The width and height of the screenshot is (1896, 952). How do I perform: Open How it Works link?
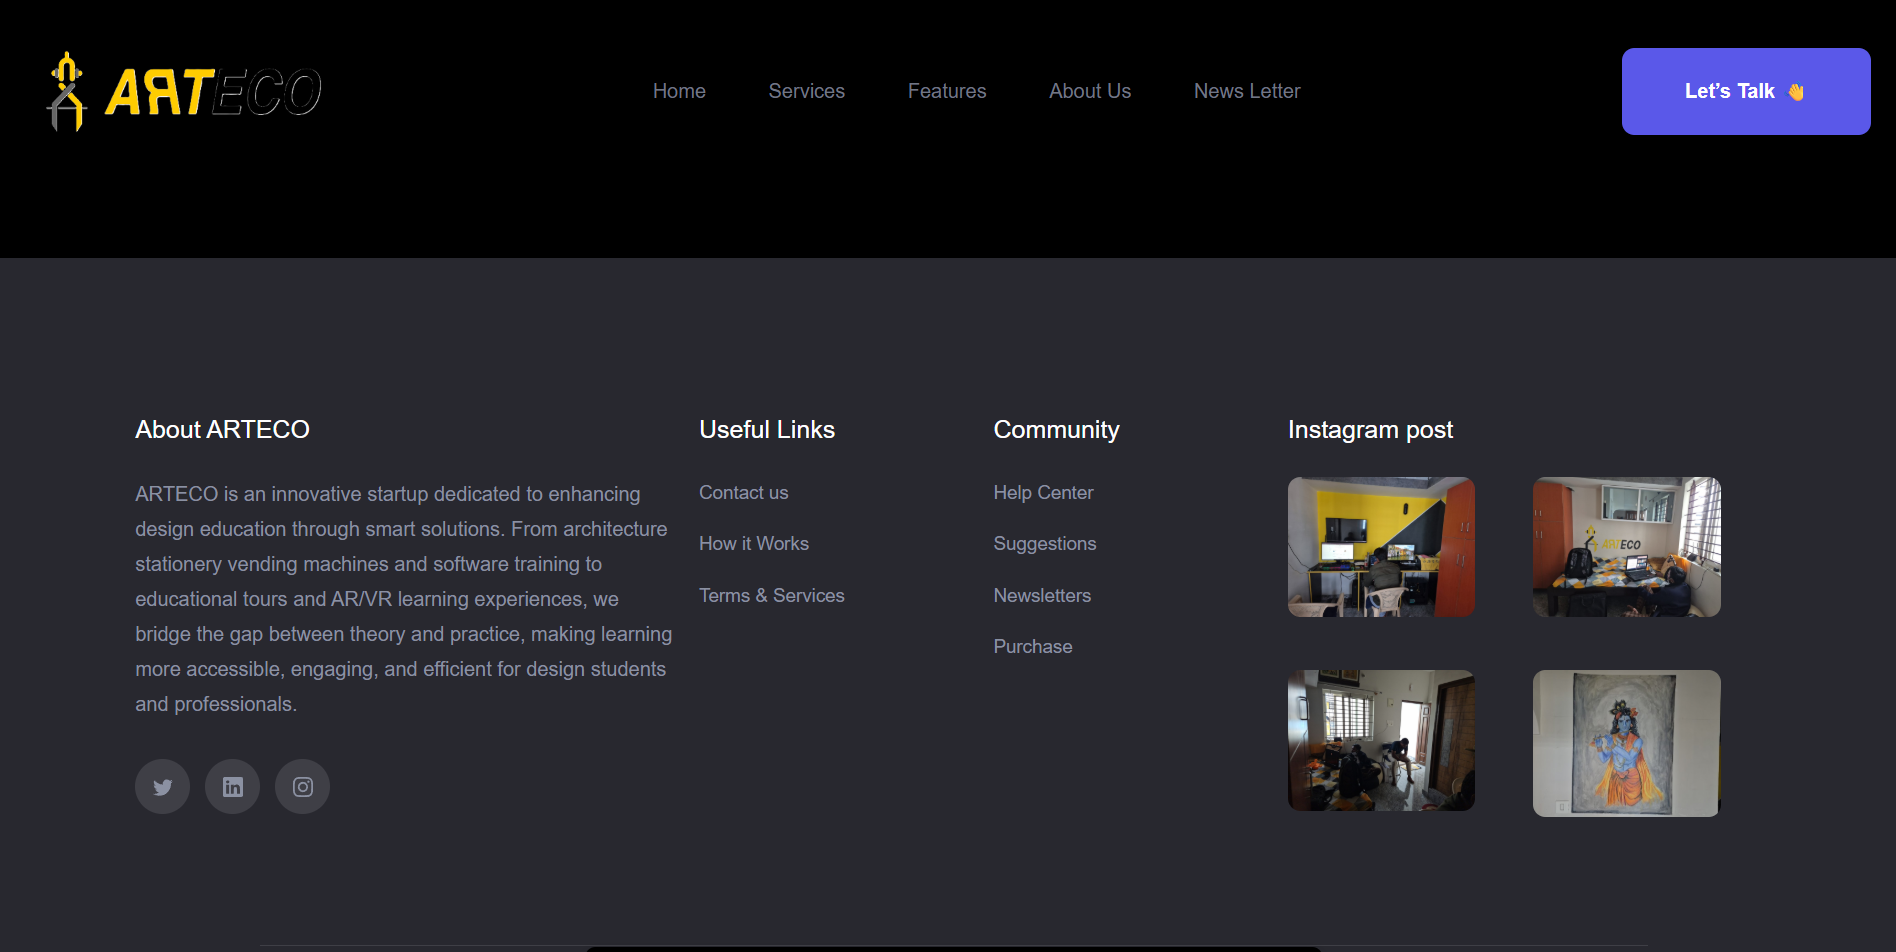[x=753, y=544]
